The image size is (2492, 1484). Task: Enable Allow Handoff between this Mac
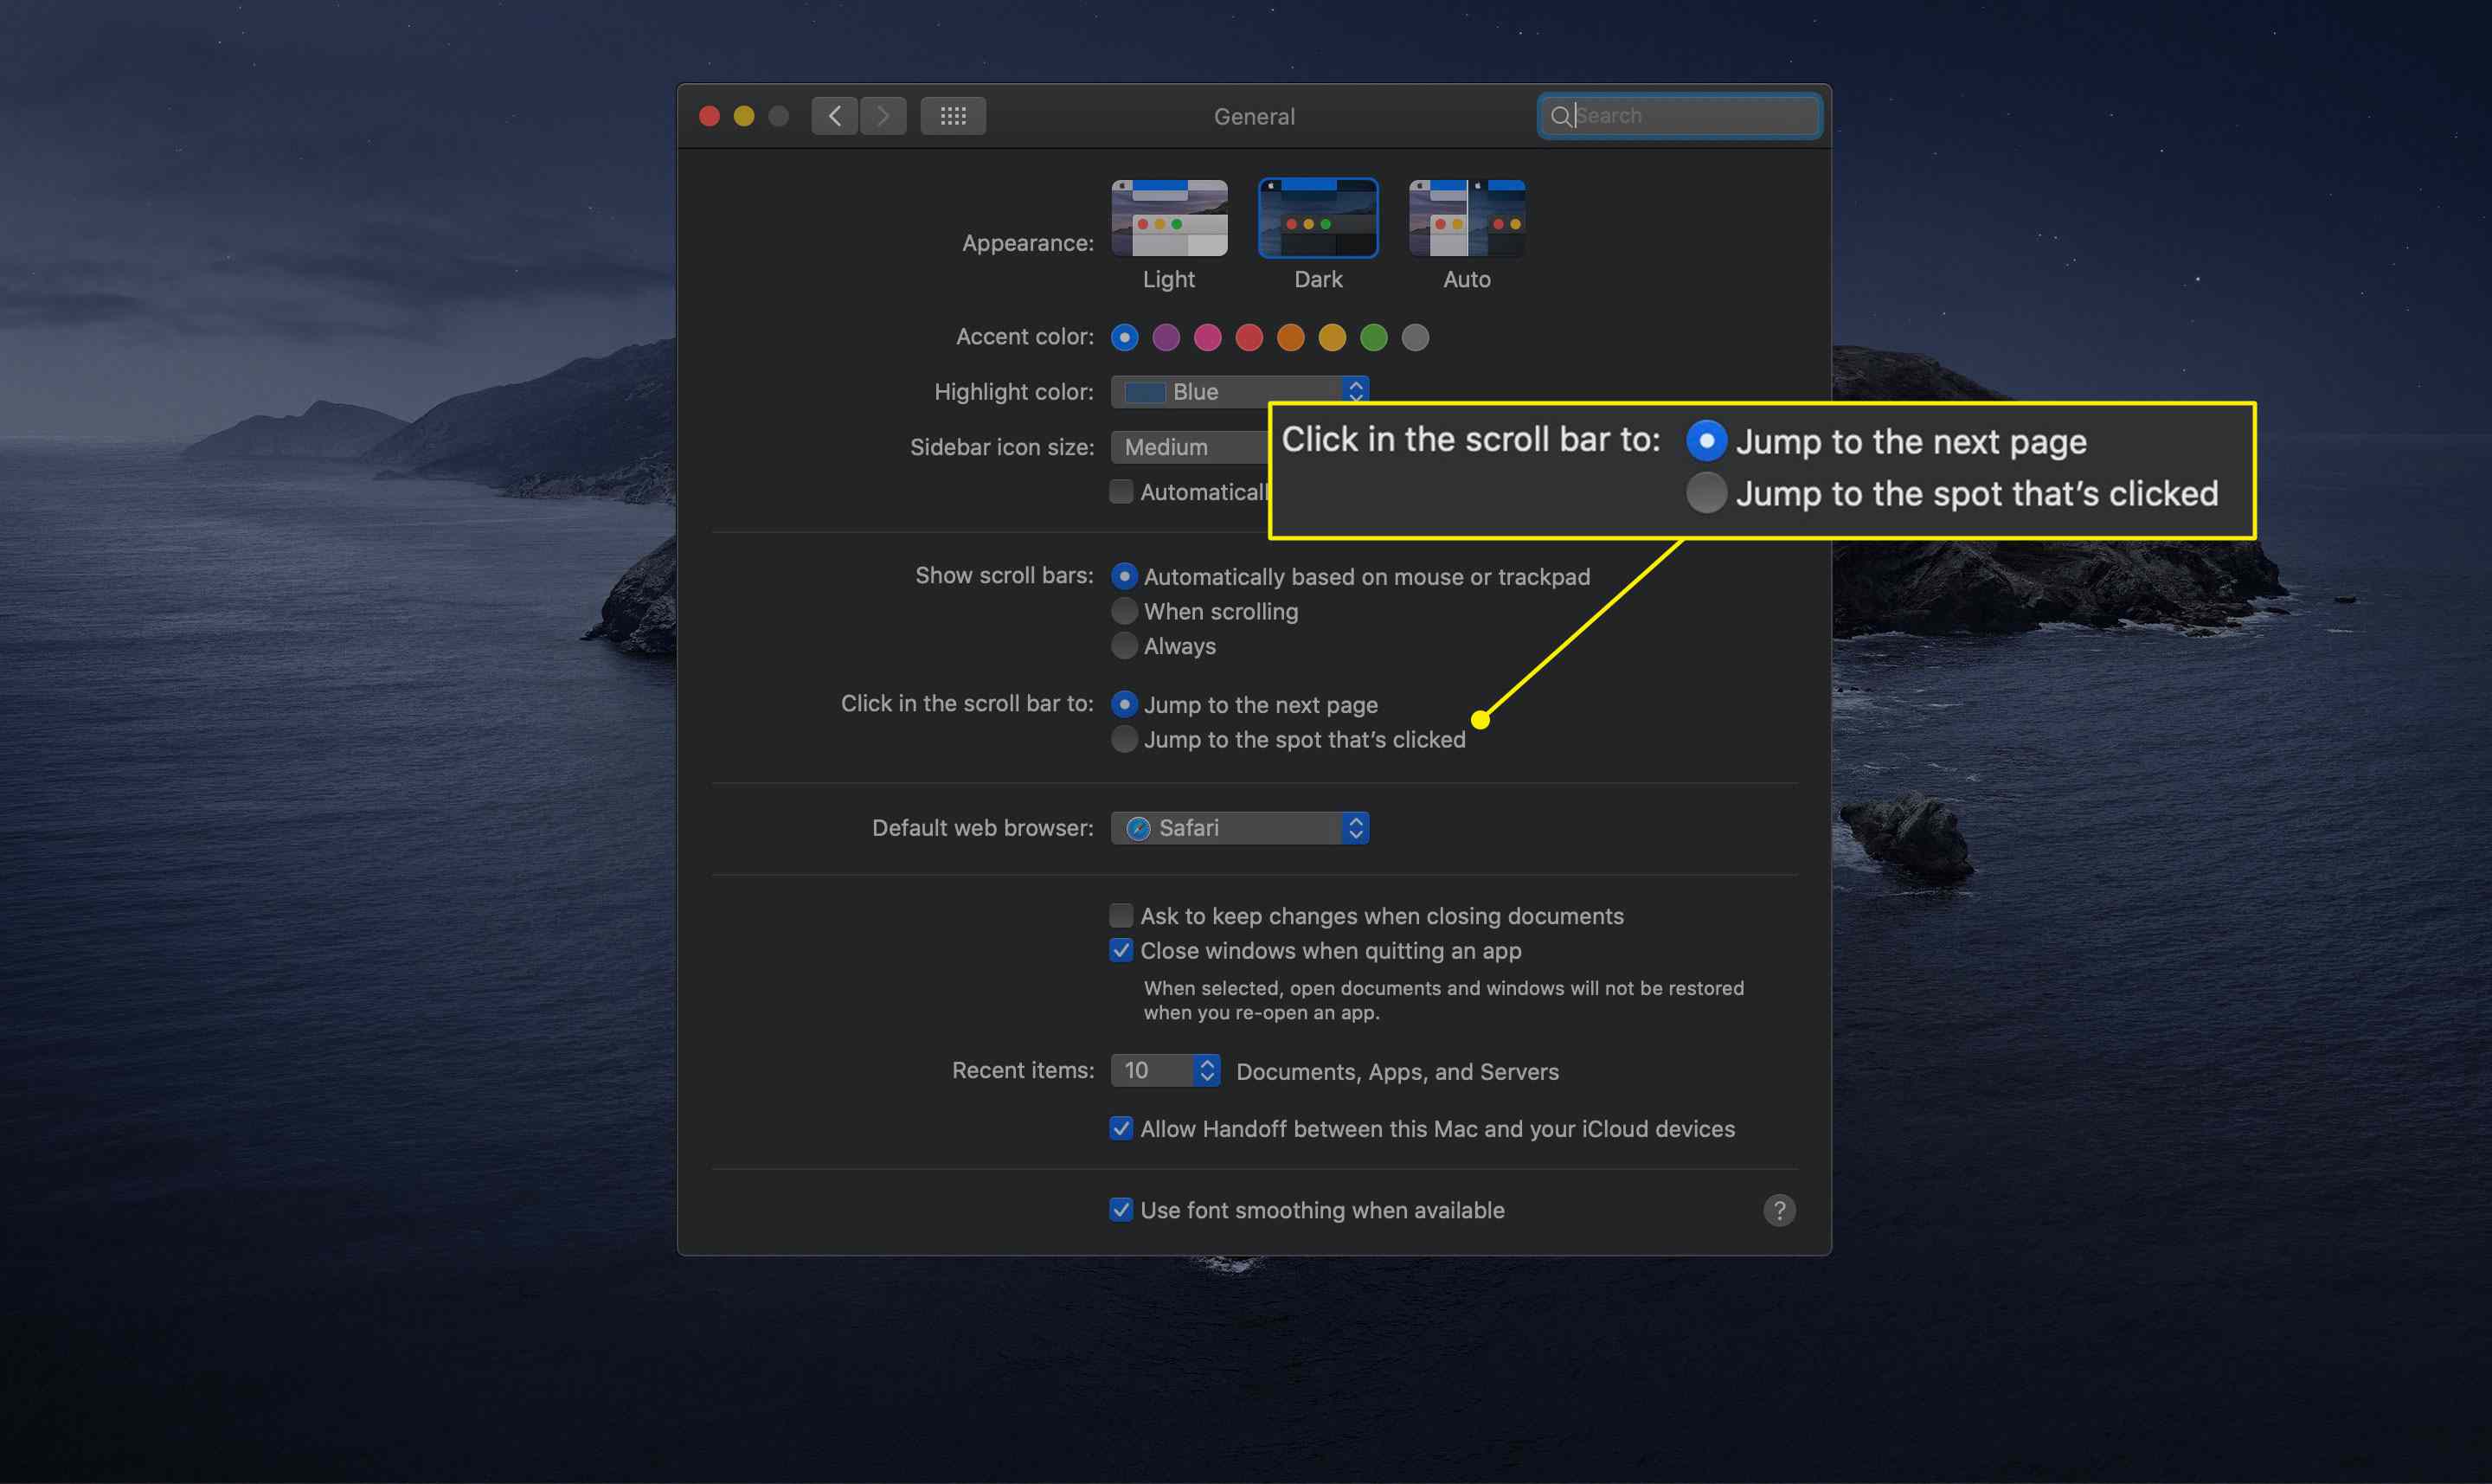pyautogui.click(x=1118, y=1127)
